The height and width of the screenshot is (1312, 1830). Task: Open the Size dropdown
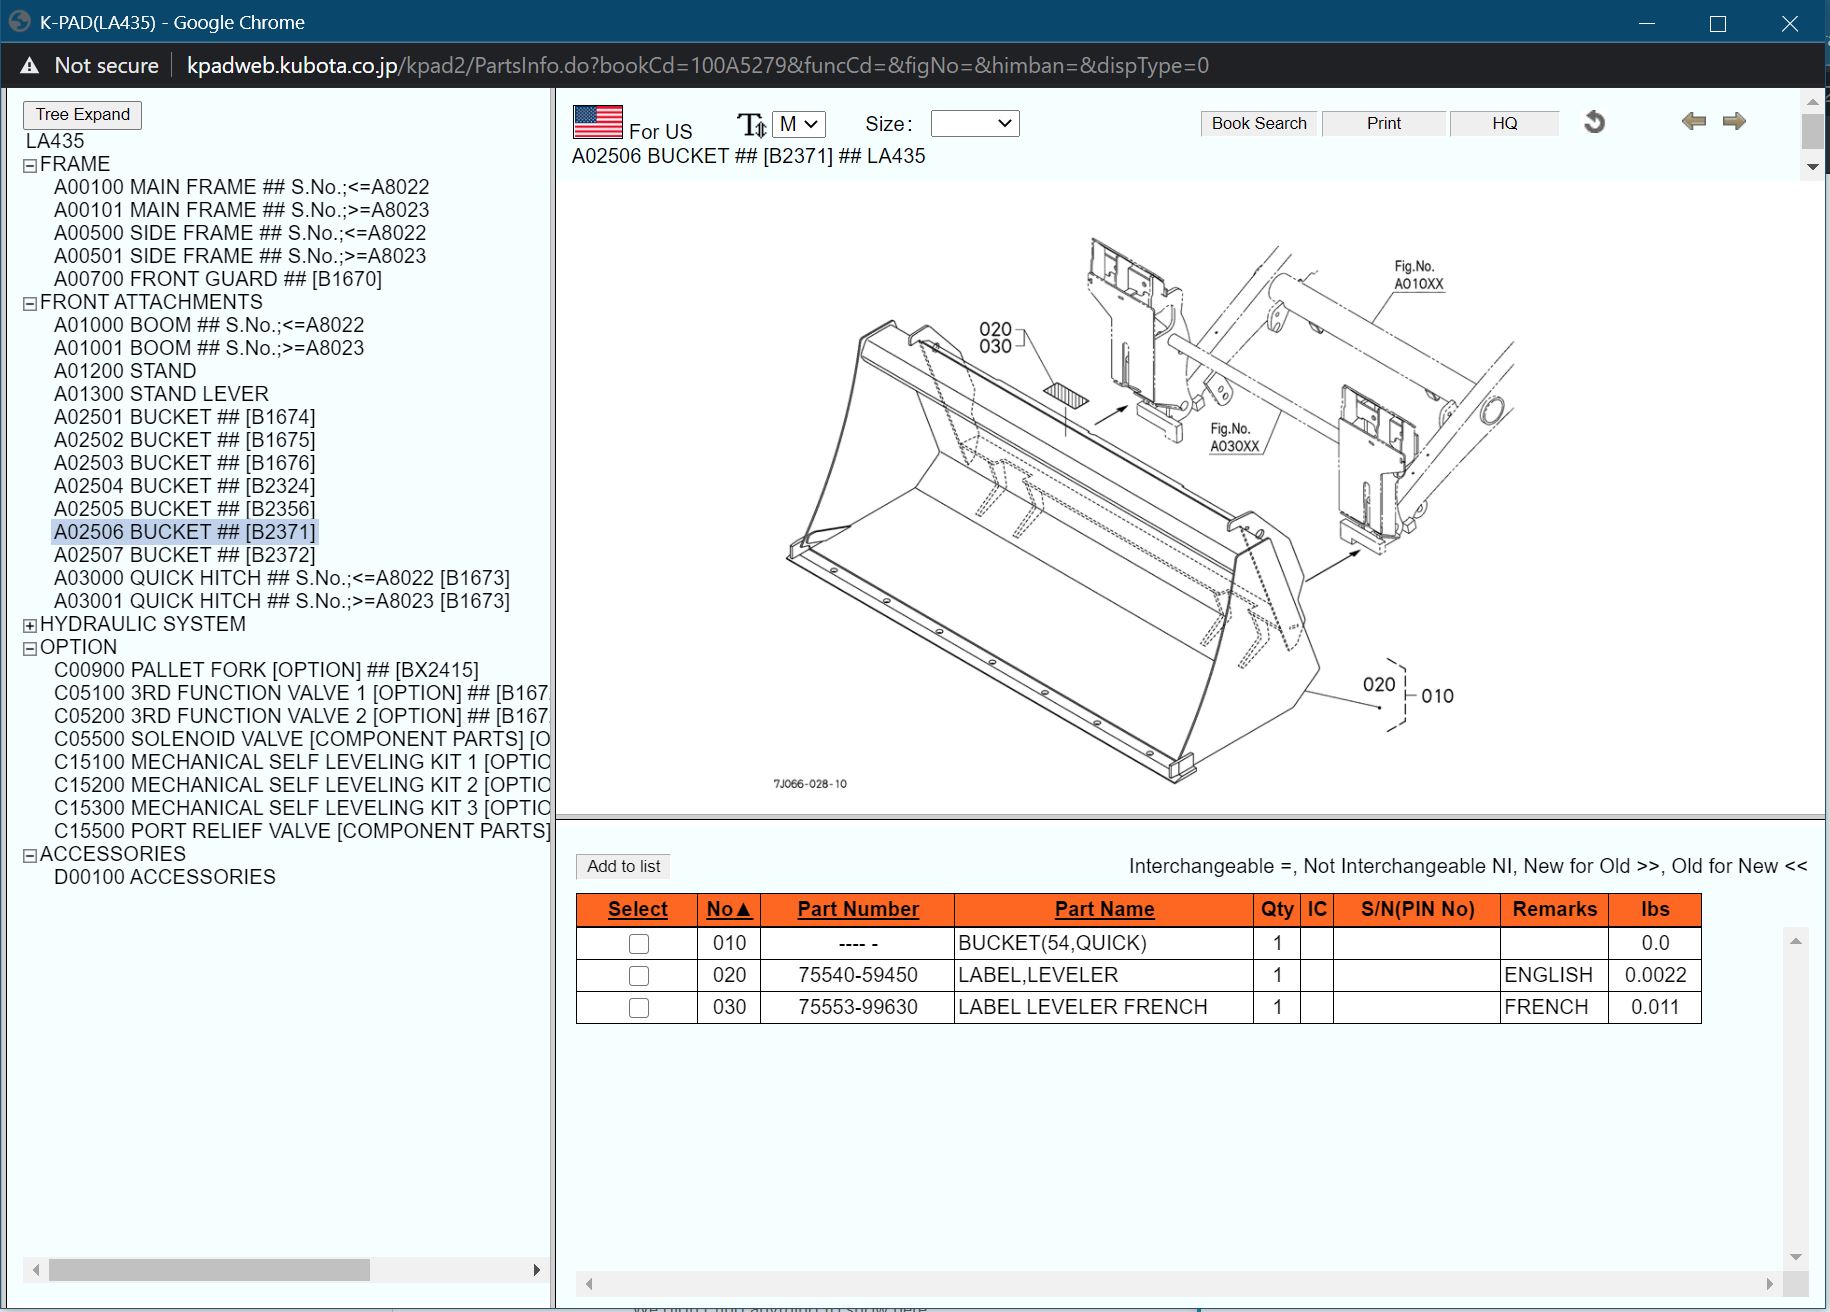click(975, 124)
